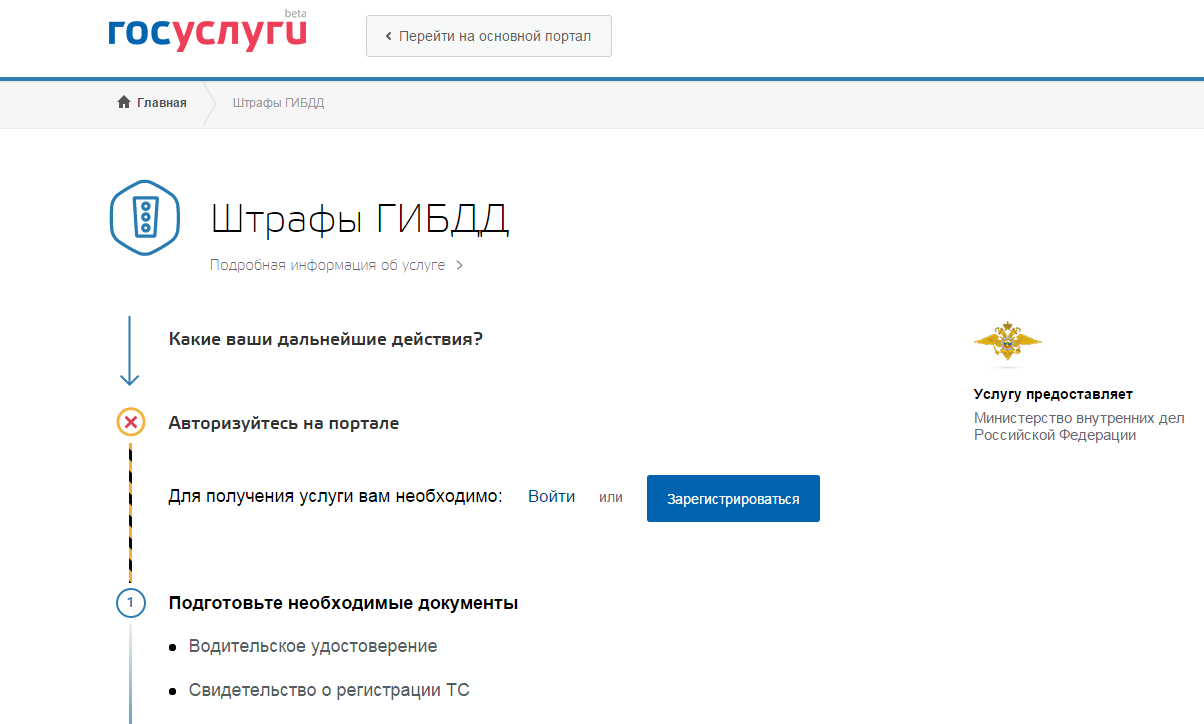Click the Ministry coat of arms emblem
This screenshot has height=724, width=1204.
1007,341
